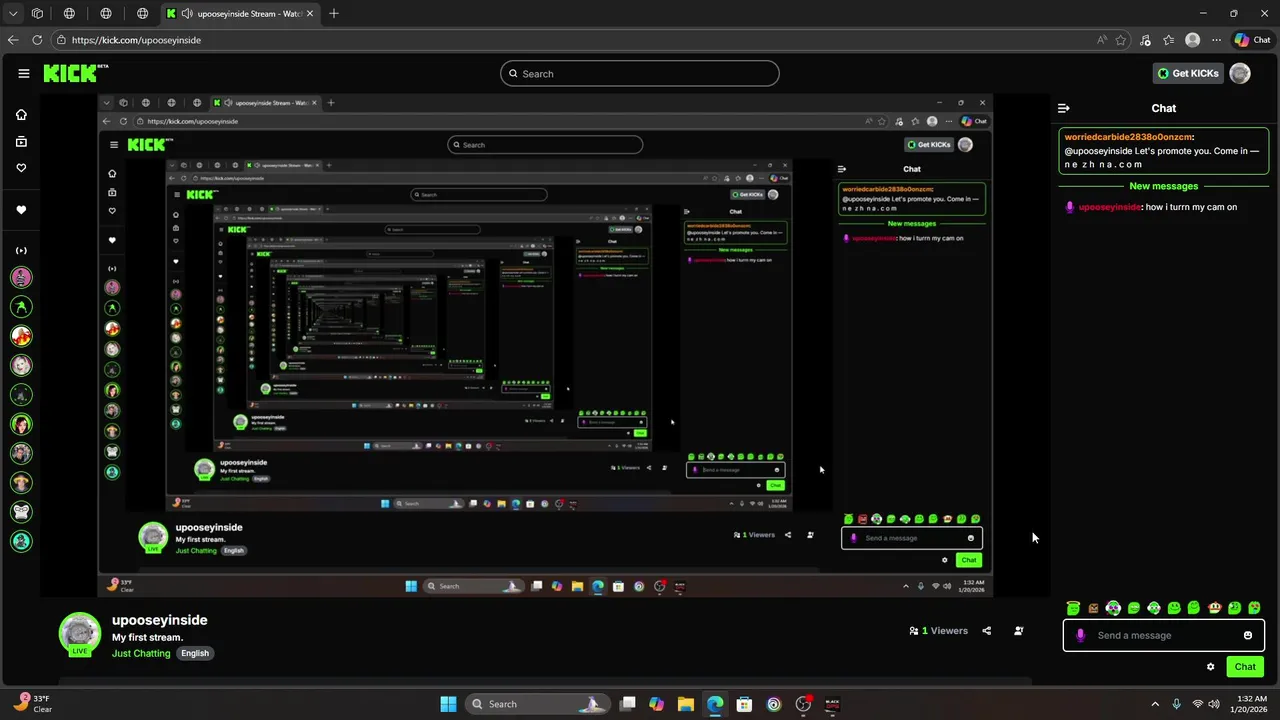The width and height of the screenshot is (1280, 720).
Task: Click the purple microphone identity icon in message box
Action: (1080, 635)
